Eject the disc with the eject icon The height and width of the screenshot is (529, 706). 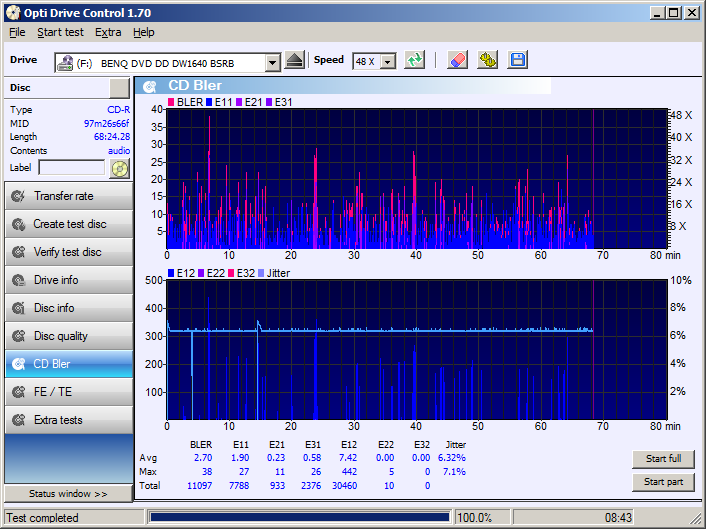tap(295, 60)
